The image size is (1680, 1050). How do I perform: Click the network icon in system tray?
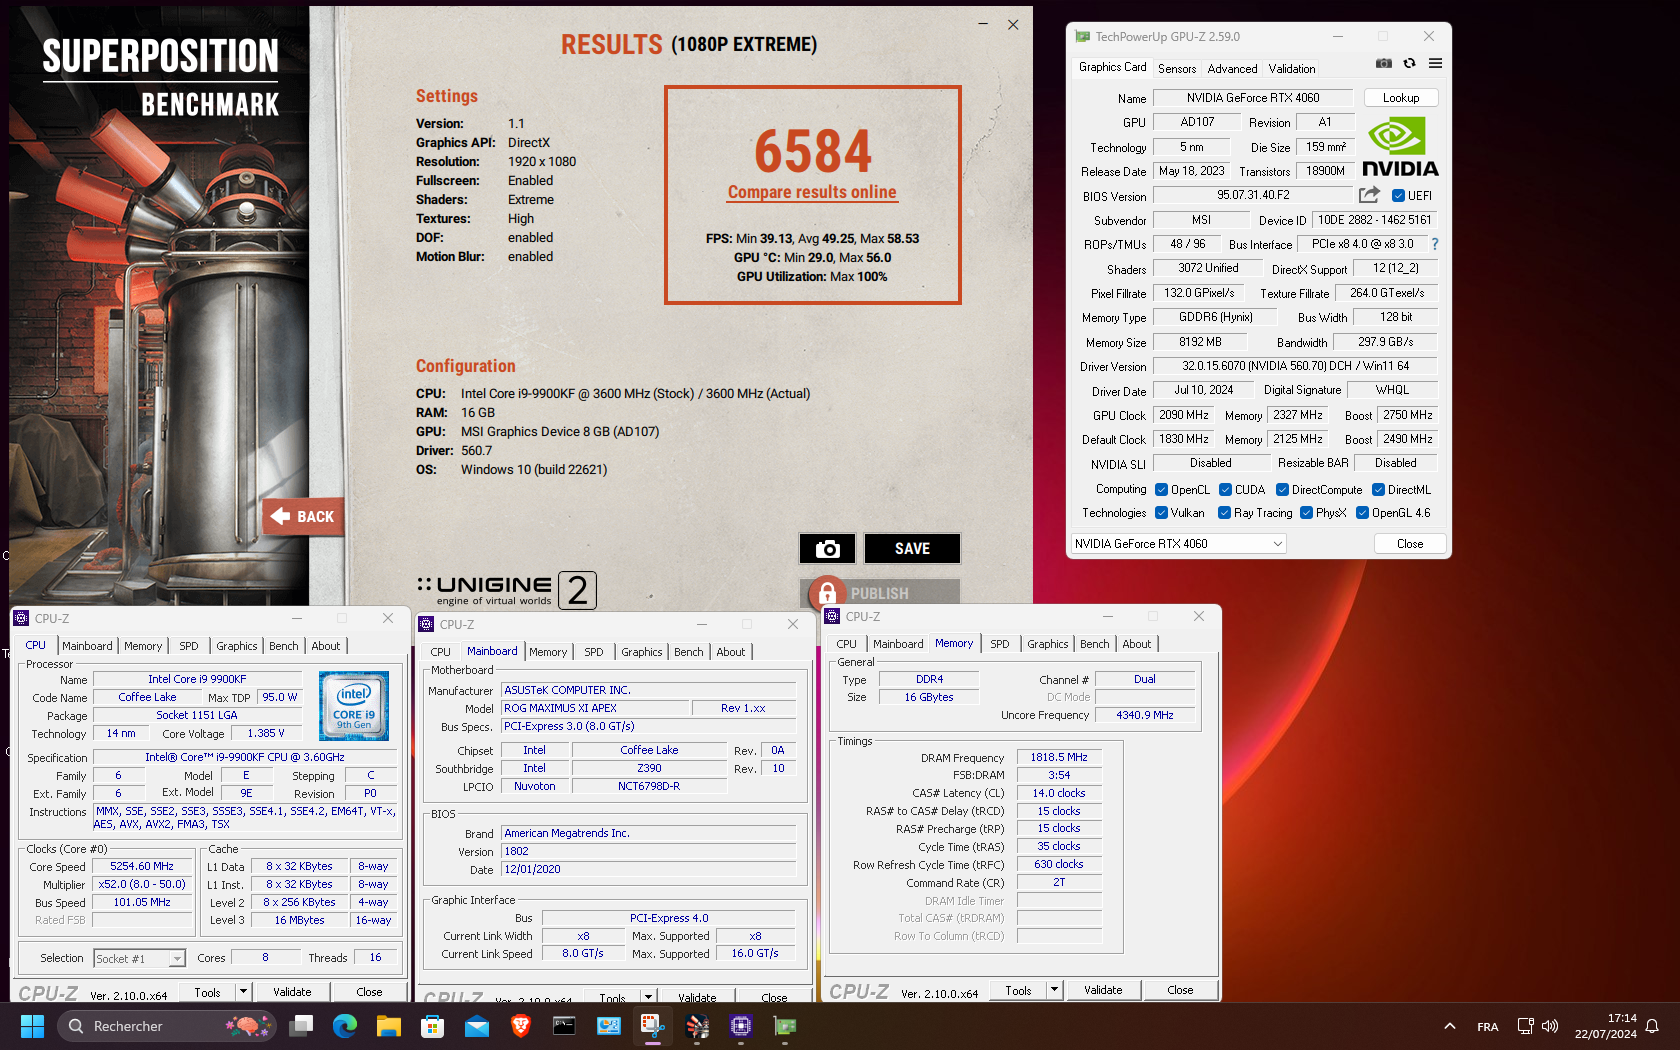pos(1525,1026)
